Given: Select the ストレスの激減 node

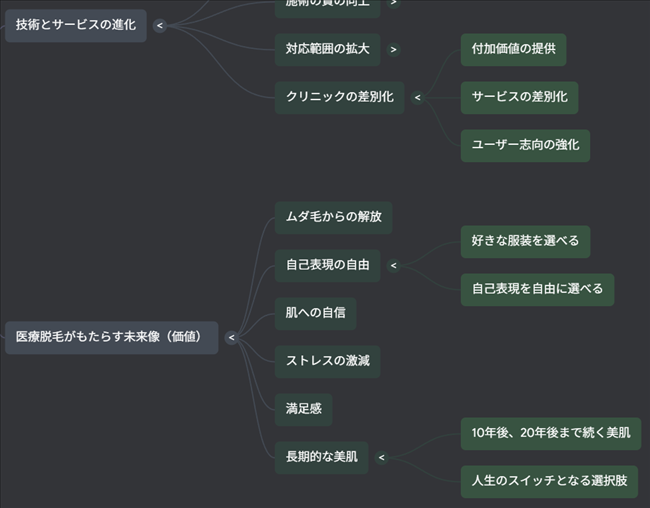Looking at the screenshot, I should (327, 360).
